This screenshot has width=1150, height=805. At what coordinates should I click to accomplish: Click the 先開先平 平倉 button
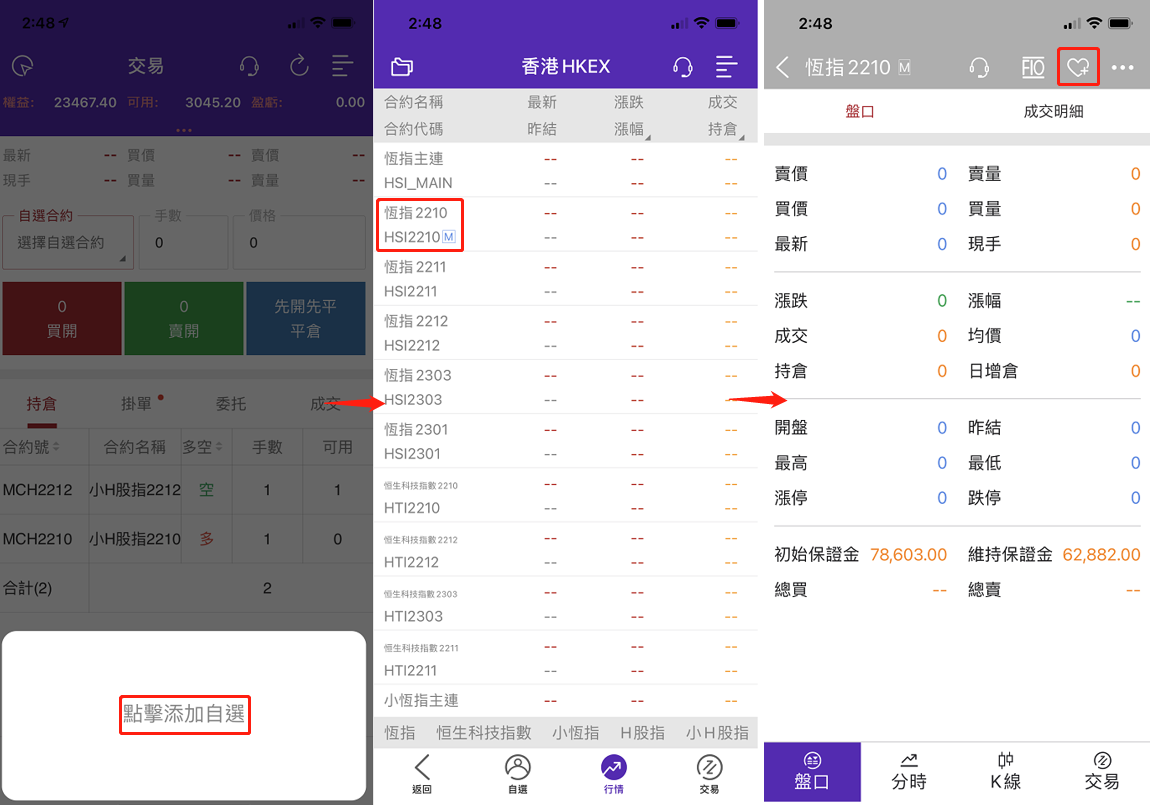tap(305, 318)
